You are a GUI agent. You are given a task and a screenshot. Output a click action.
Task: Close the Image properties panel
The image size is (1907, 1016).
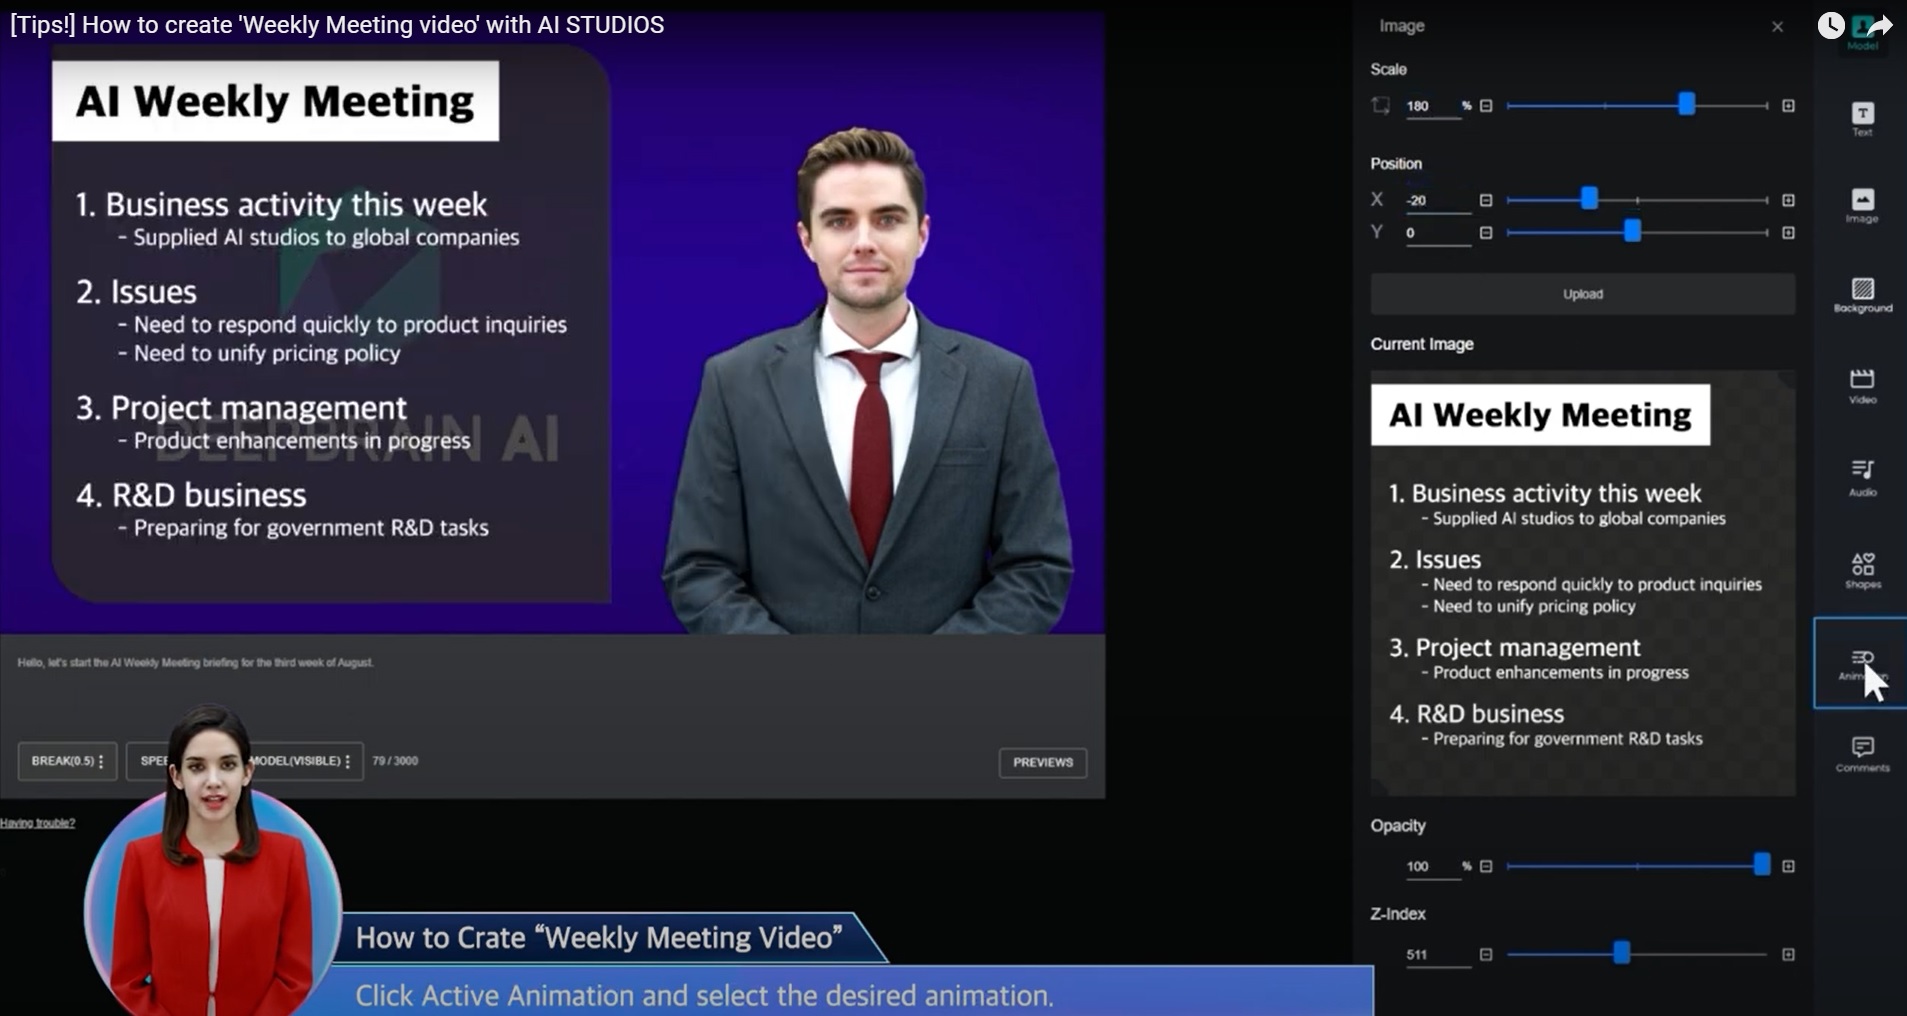point(1777,27)
